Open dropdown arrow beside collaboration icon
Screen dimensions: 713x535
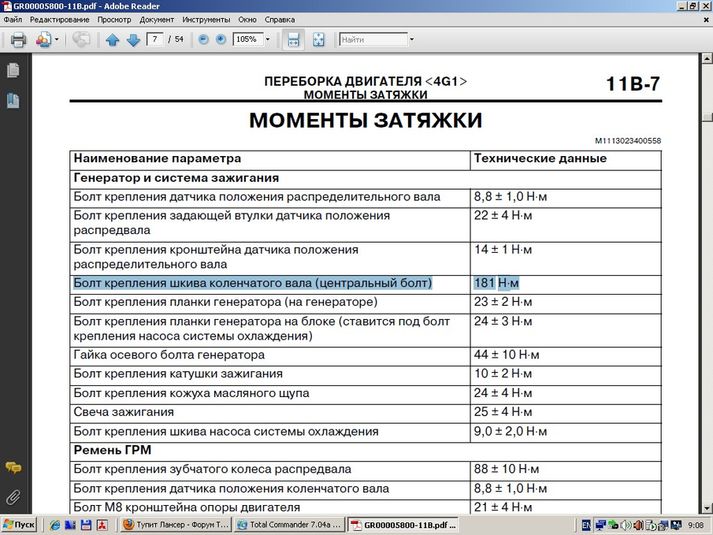[57, 40]
